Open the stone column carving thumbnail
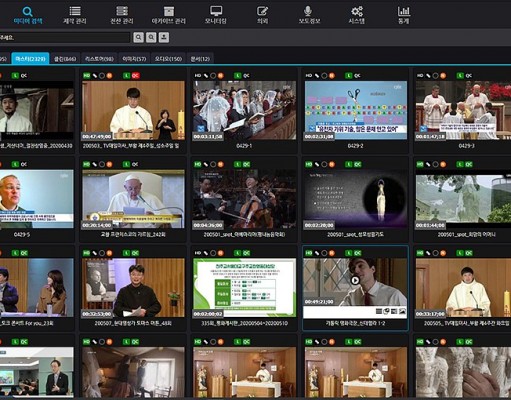 (x=463, y=372)
